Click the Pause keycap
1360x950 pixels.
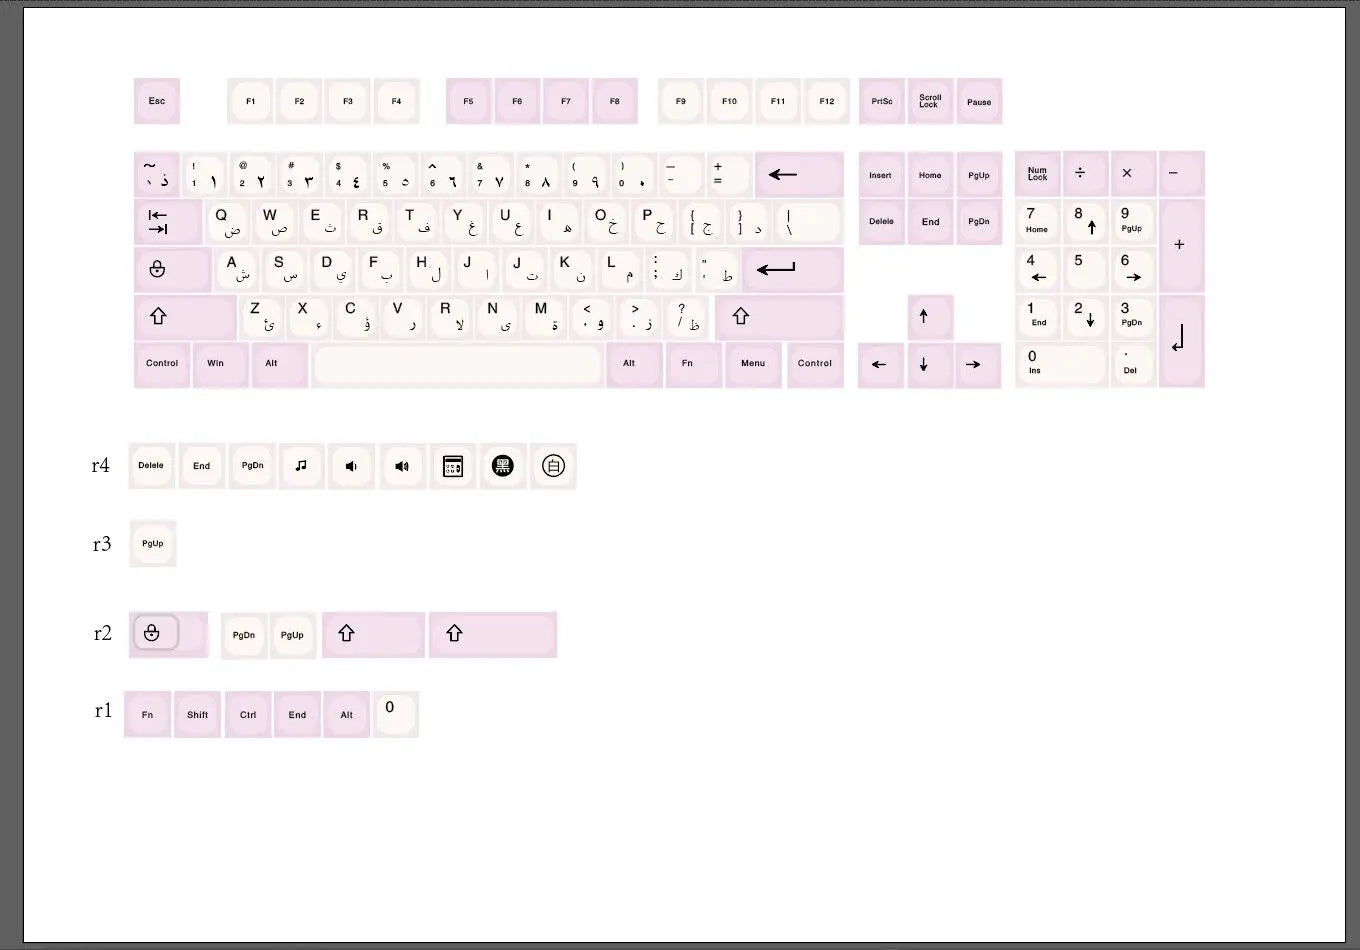coord(979,101)
